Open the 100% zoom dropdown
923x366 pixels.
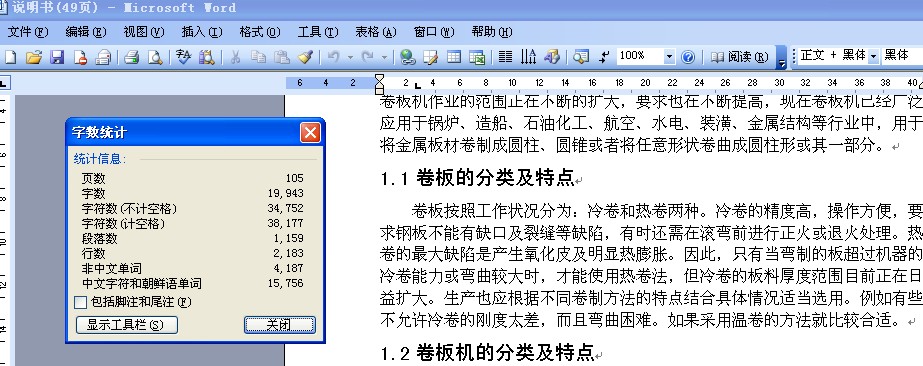[x=669, y=57]
